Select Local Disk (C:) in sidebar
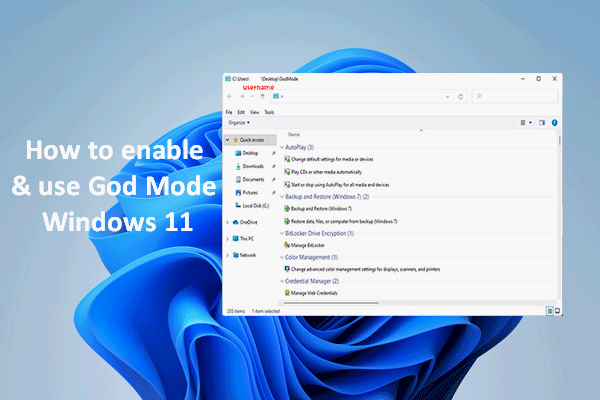 256,206
